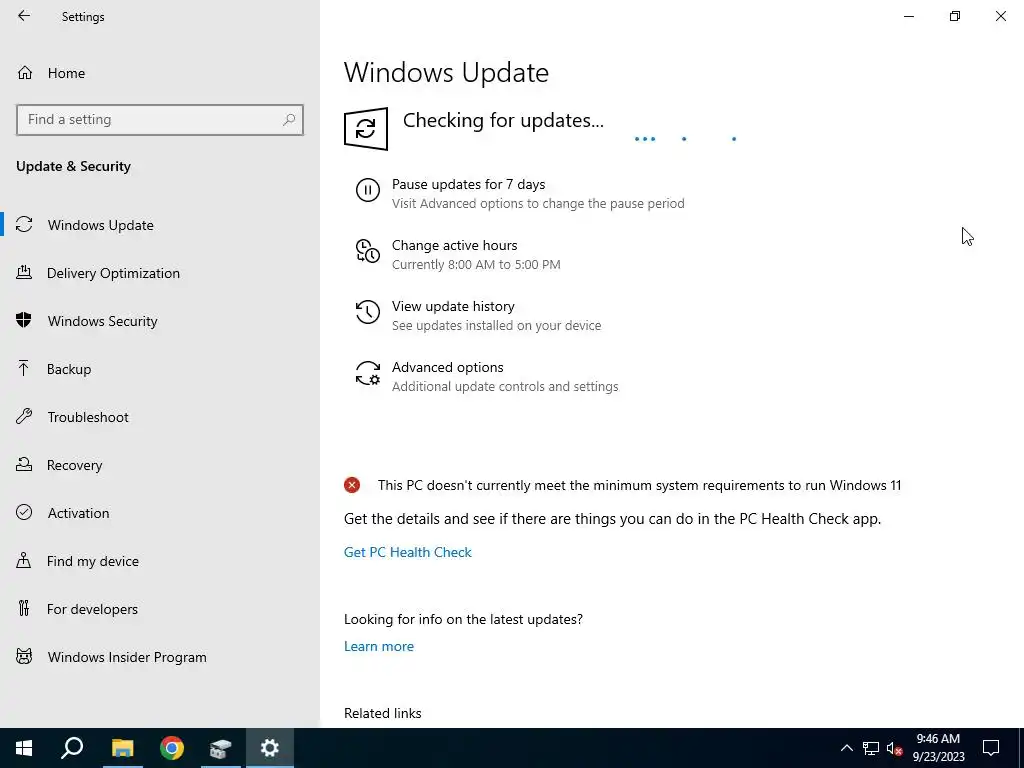The height and width of the screenshot is (768, 1024).
Task: Click the Delivery Optimization icon
Action: 24,272
